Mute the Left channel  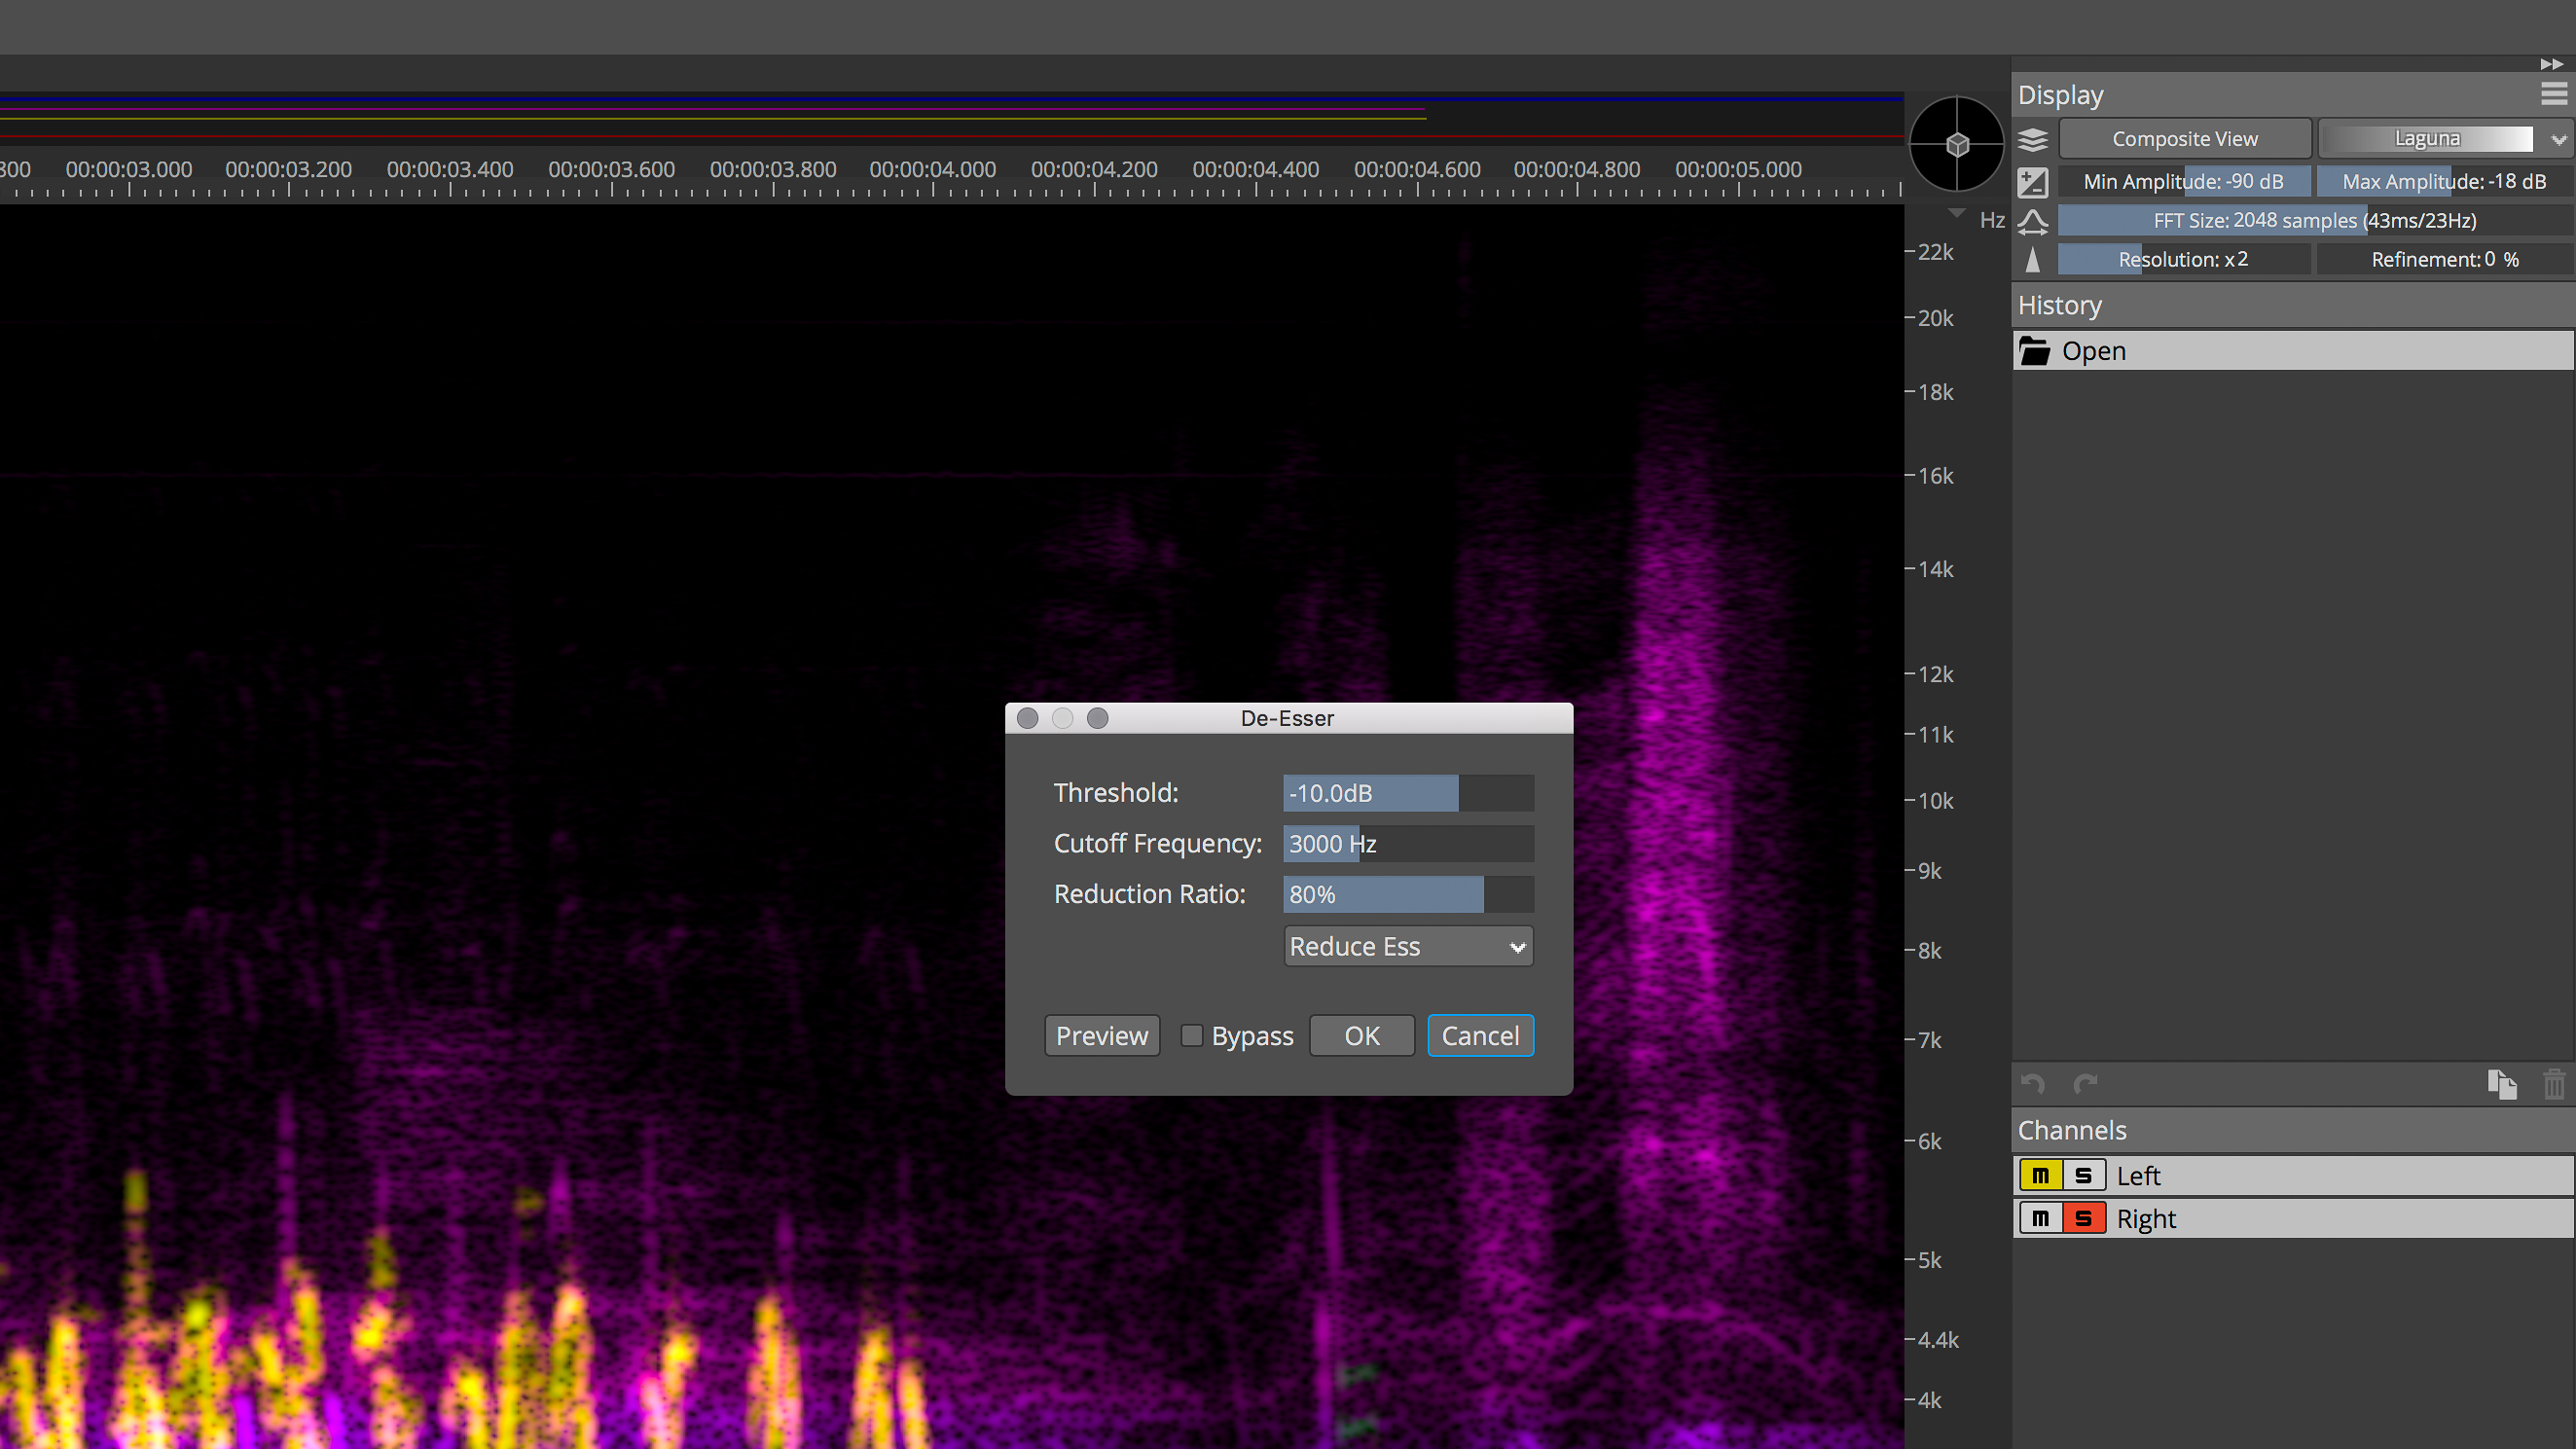2040,1176
